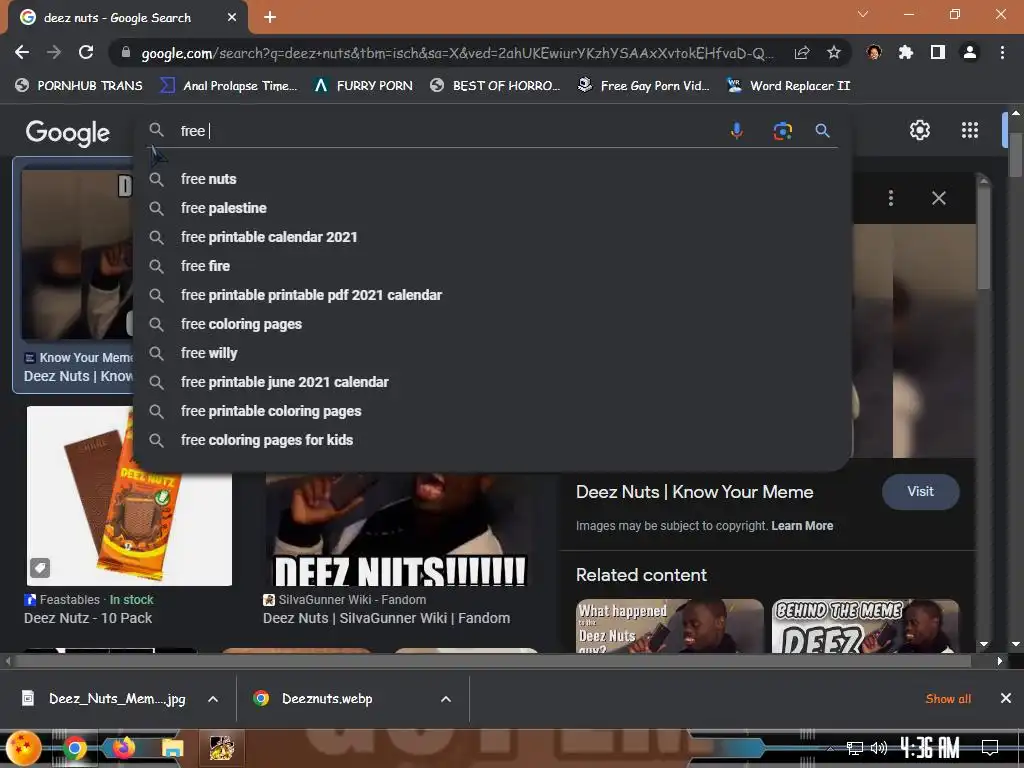Open the Chrome three-dot menu
1024x768 pixels.
pyautogui.click(x=1002, y=52)
